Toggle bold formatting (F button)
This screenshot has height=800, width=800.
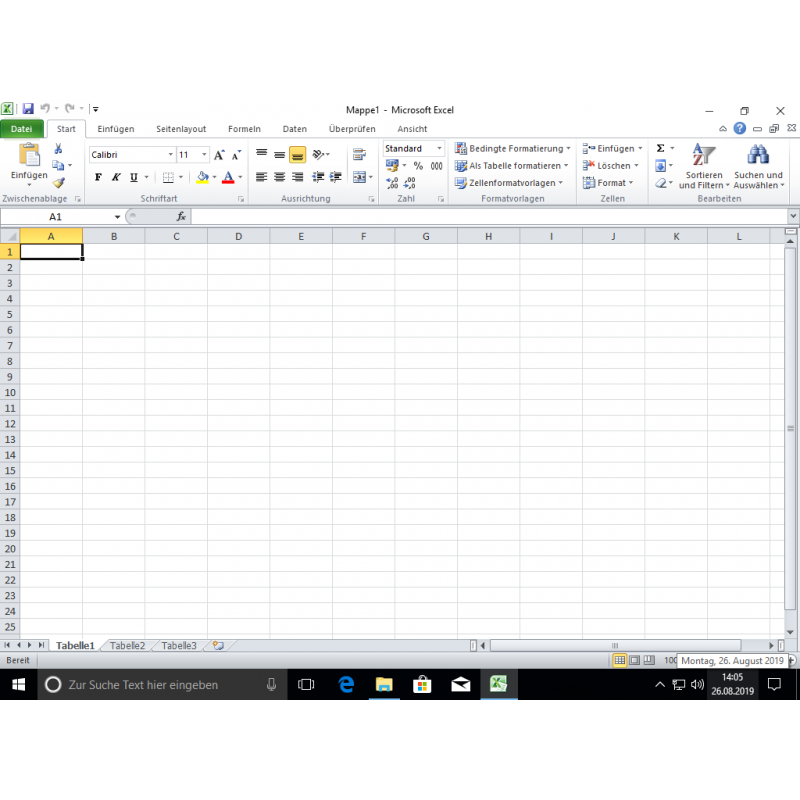pos(98,177)
